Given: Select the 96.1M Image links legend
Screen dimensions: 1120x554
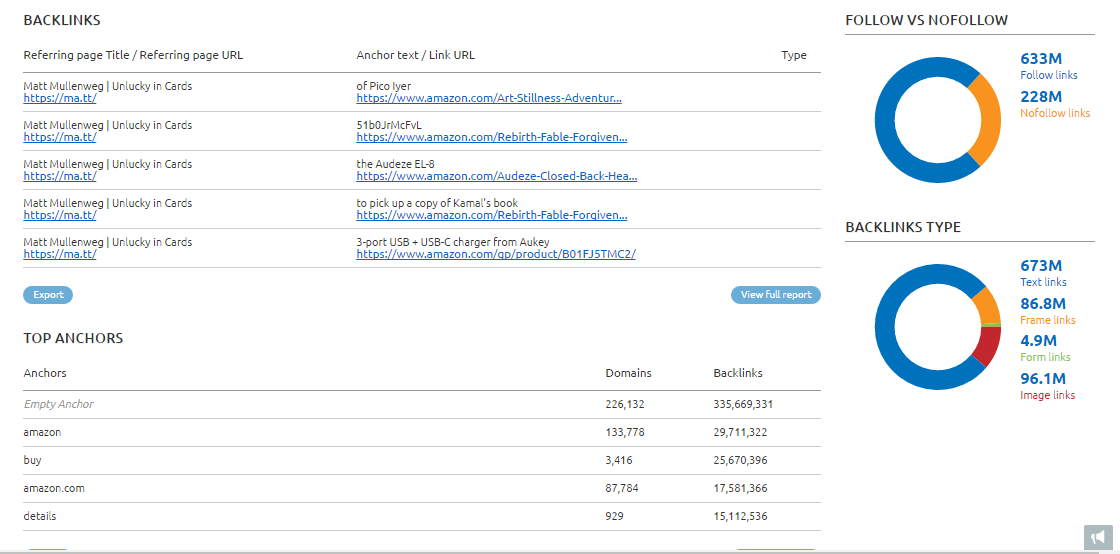Looking at the screenshot, I should (x=1047, y=386).
